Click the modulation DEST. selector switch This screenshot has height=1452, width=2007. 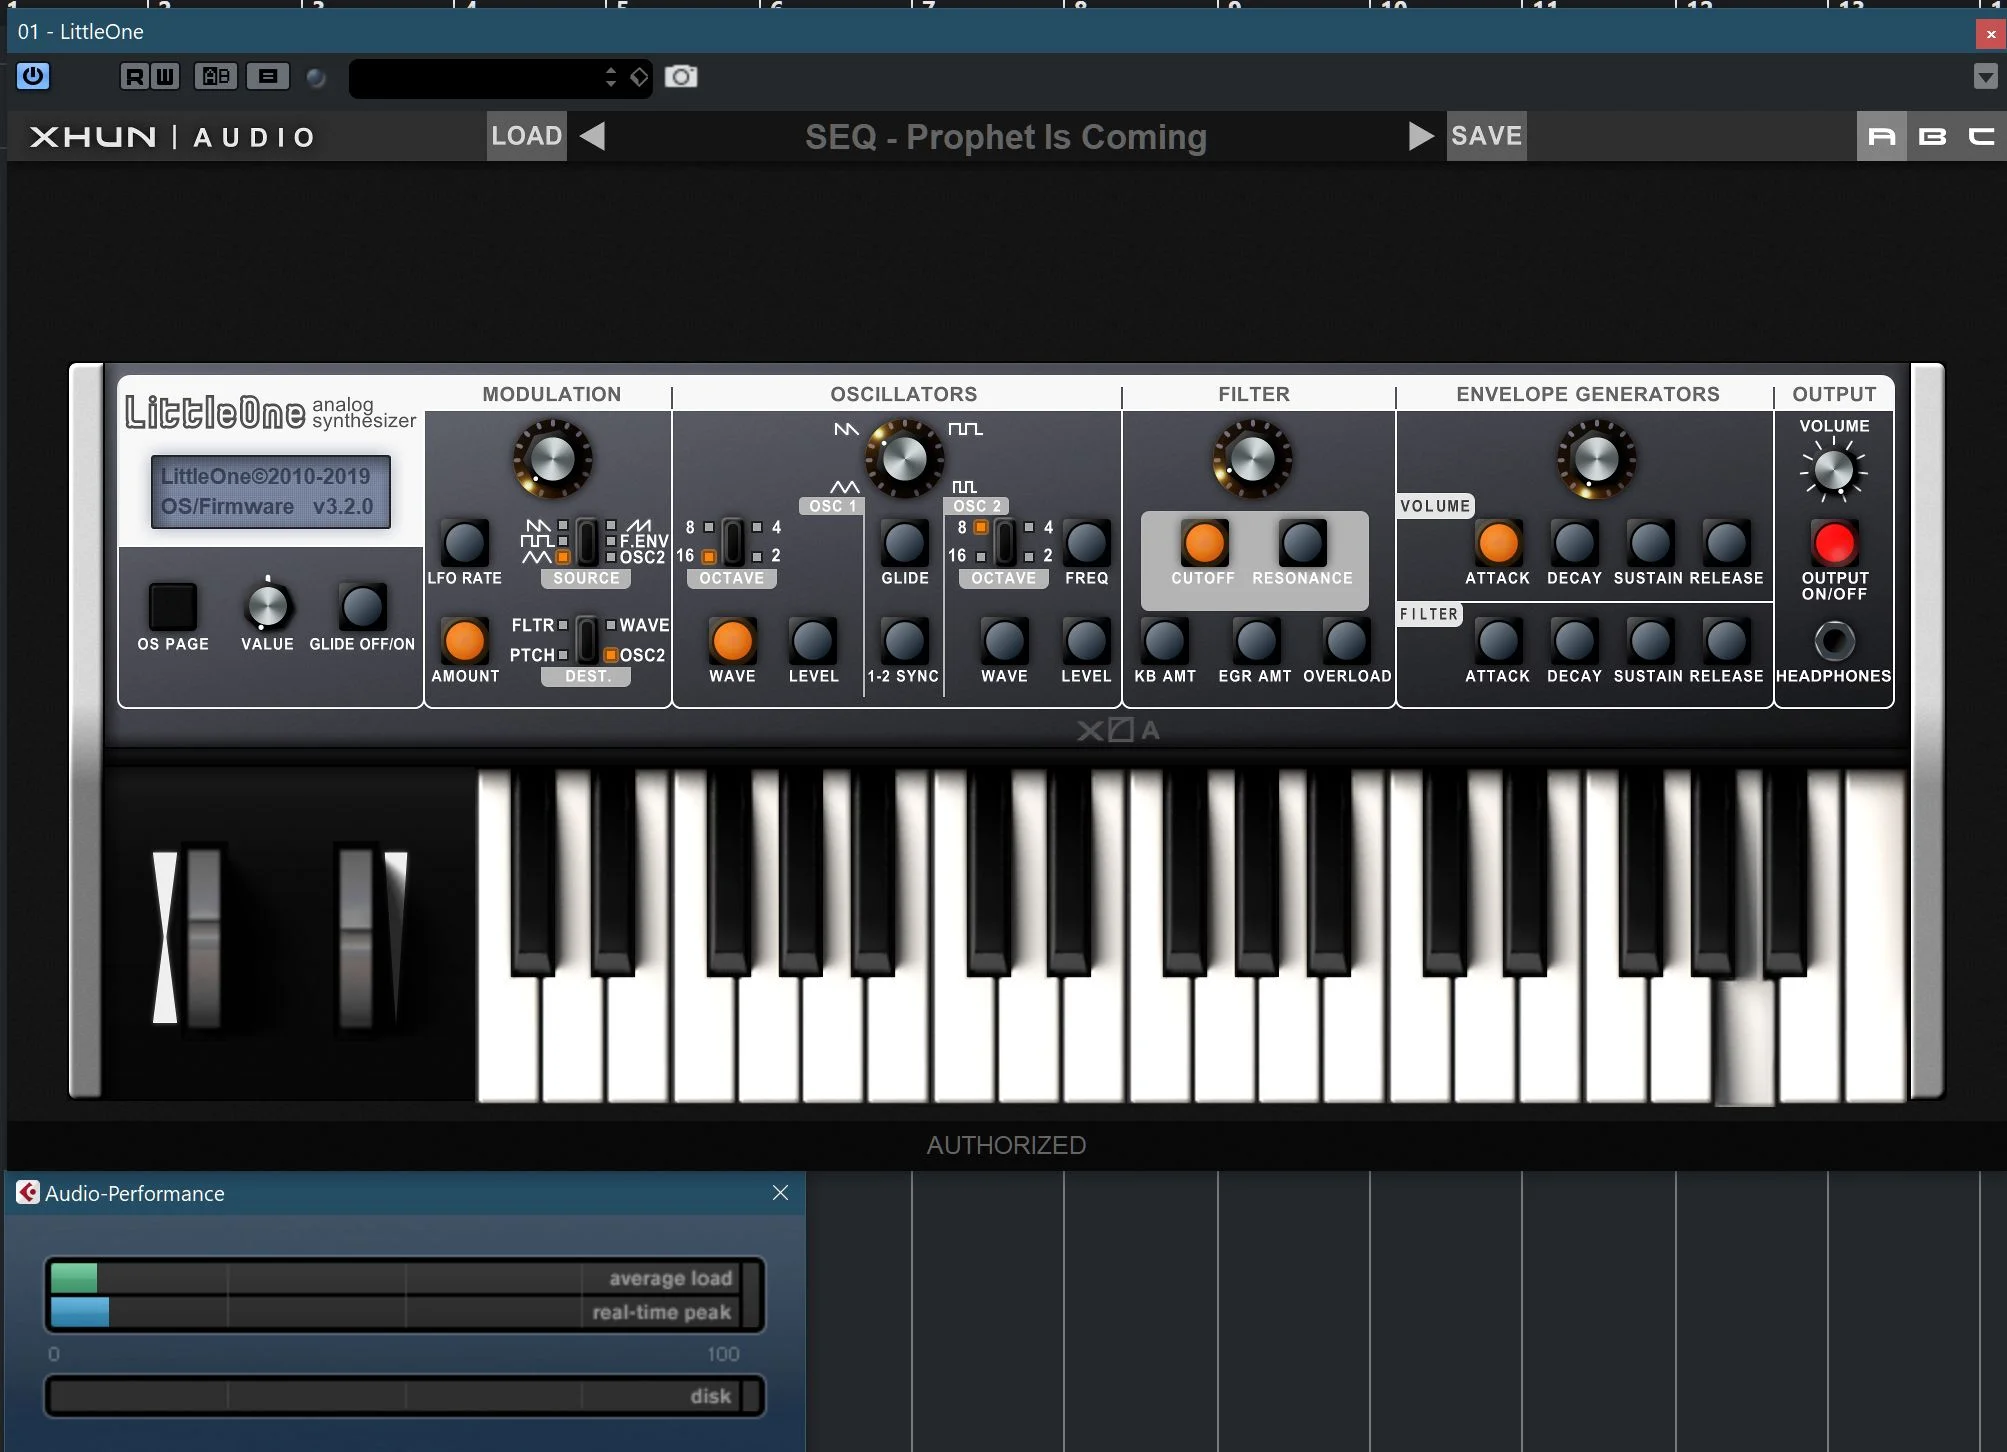[587, 640]
